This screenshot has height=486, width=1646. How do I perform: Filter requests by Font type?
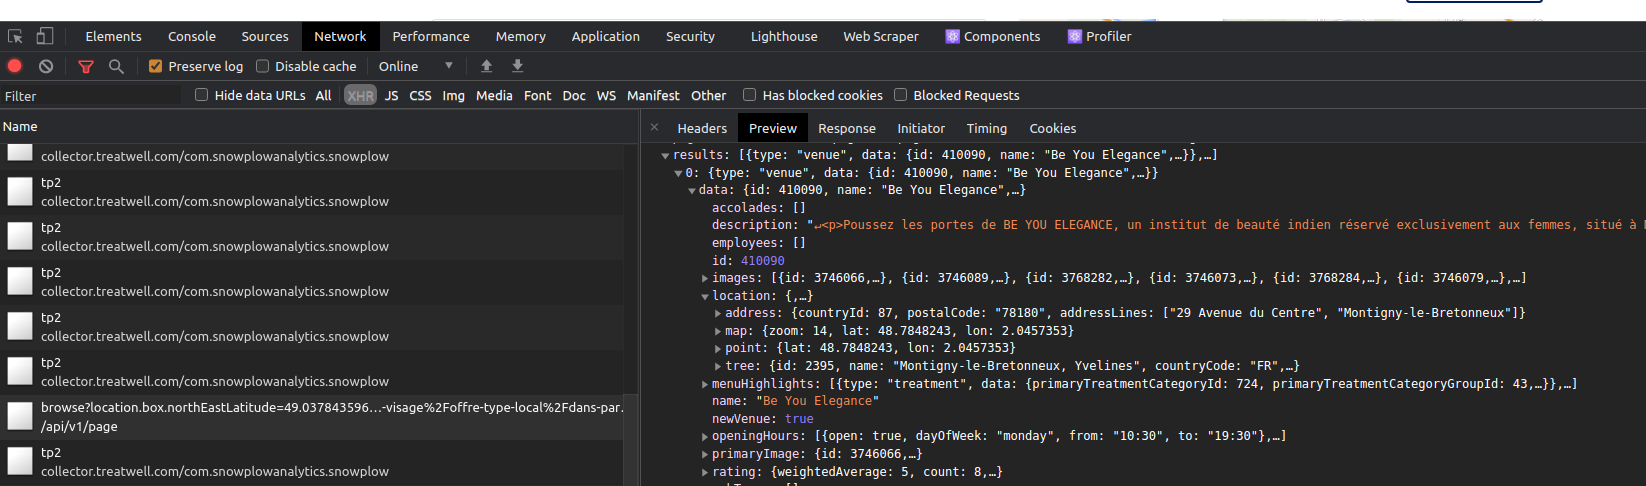coord(538,95)
